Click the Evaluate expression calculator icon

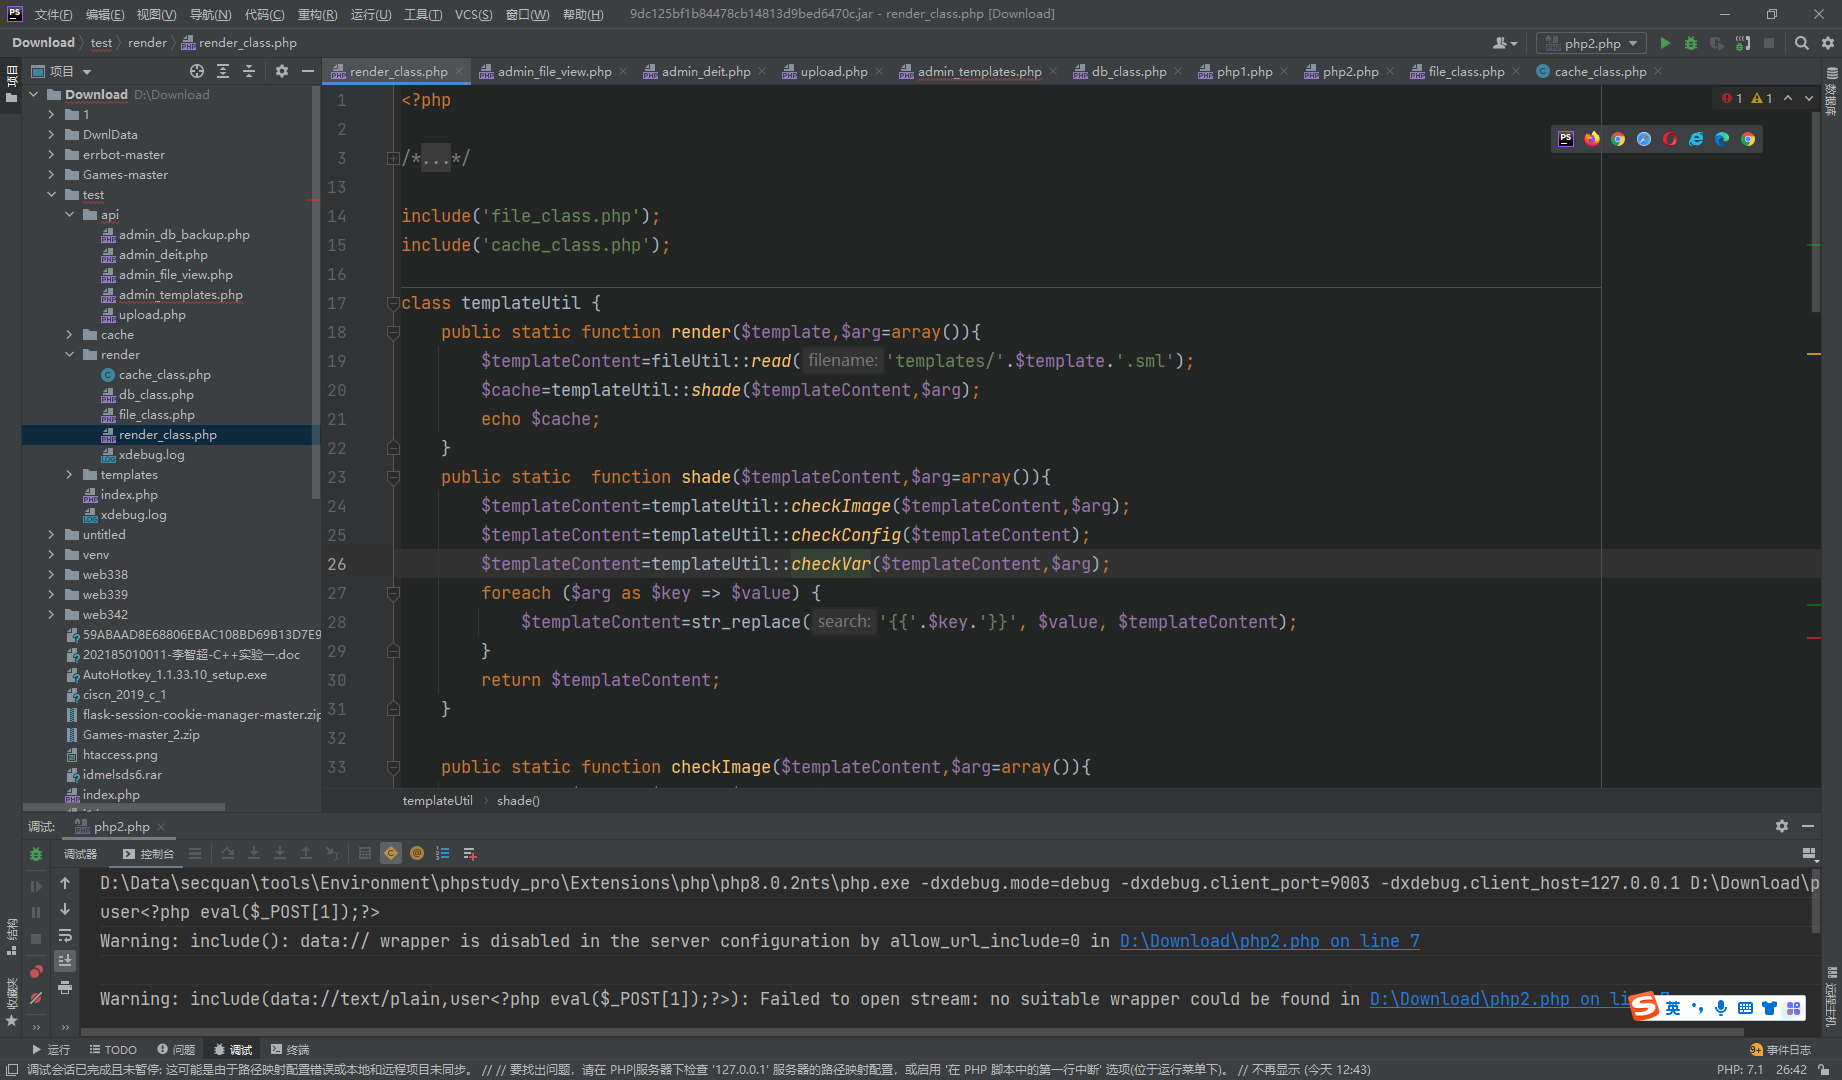365,853
